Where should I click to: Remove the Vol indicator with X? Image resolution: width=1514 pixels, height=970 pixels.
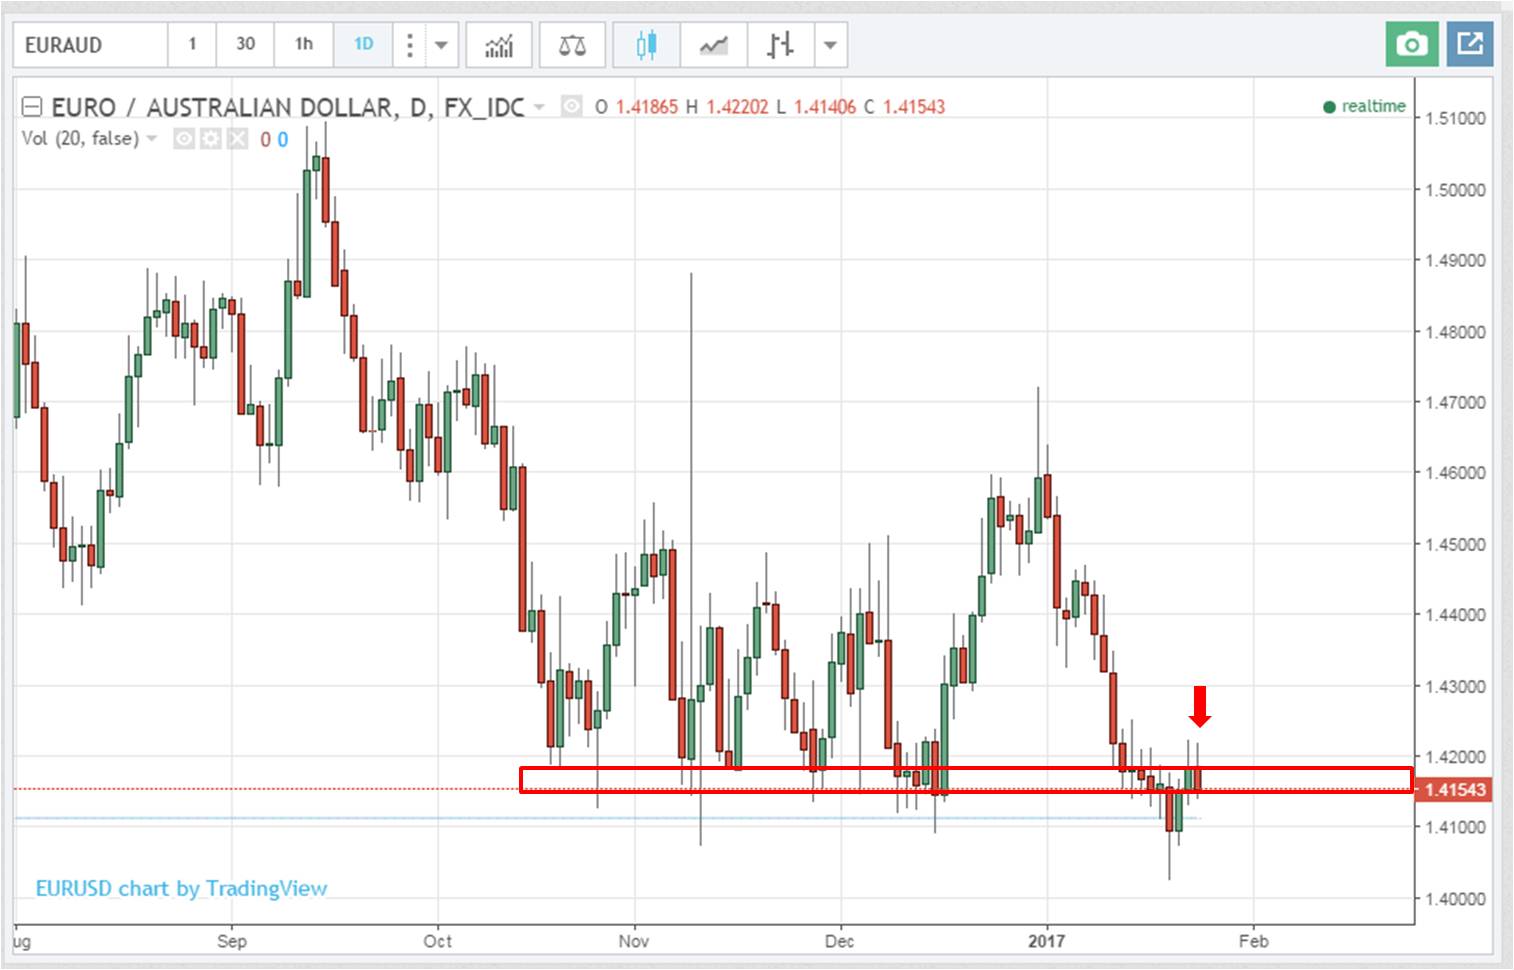tap(236, 139)
